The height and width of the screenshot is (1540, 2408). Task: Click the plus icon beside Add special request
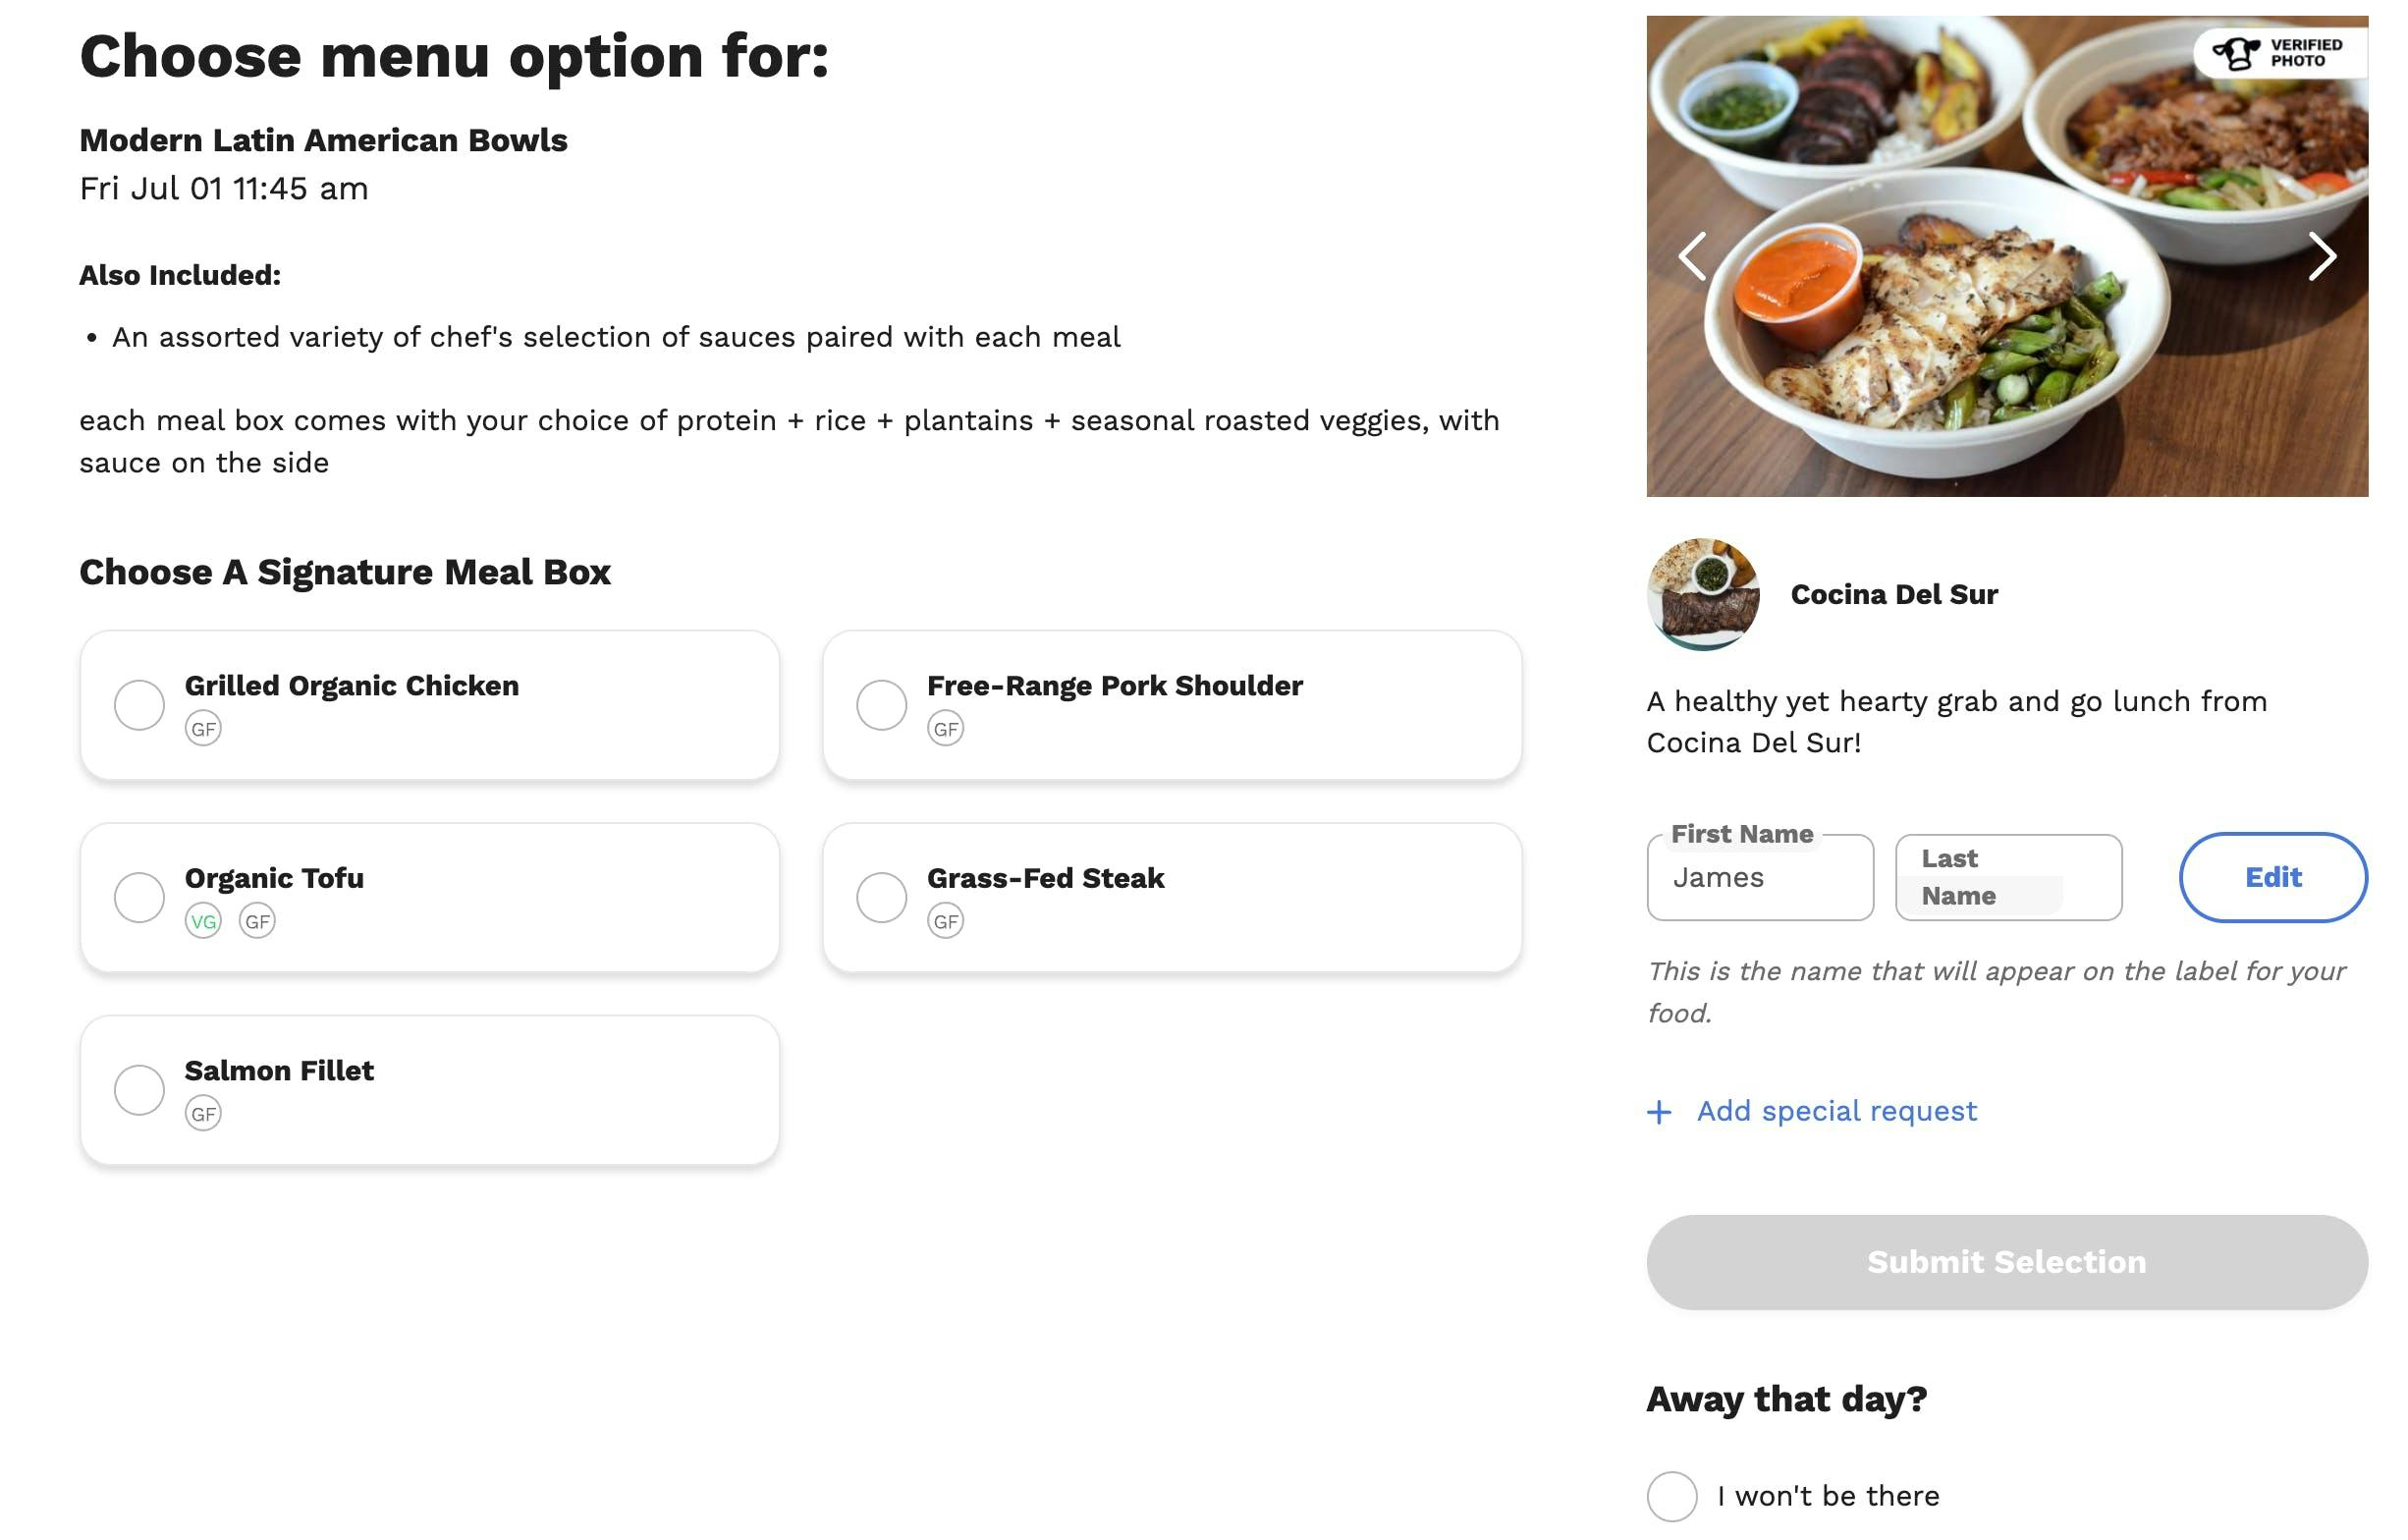click(x=1659, y=1112)
